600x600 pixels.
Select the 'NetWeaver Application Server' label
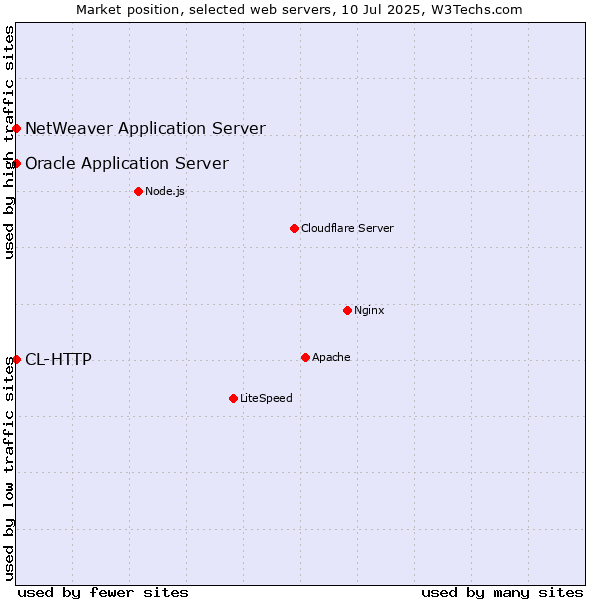tap(145, 128)
